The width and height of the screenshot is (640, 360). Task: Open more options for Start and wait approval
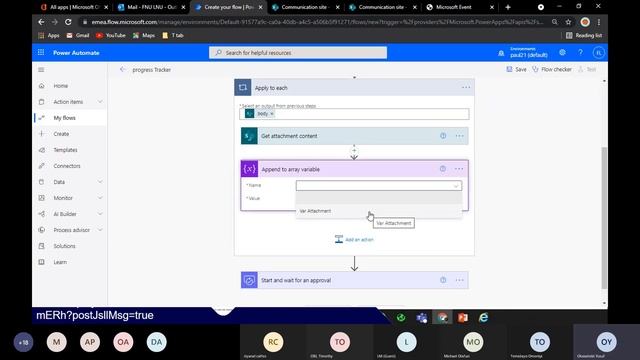(x=459, y=280)
